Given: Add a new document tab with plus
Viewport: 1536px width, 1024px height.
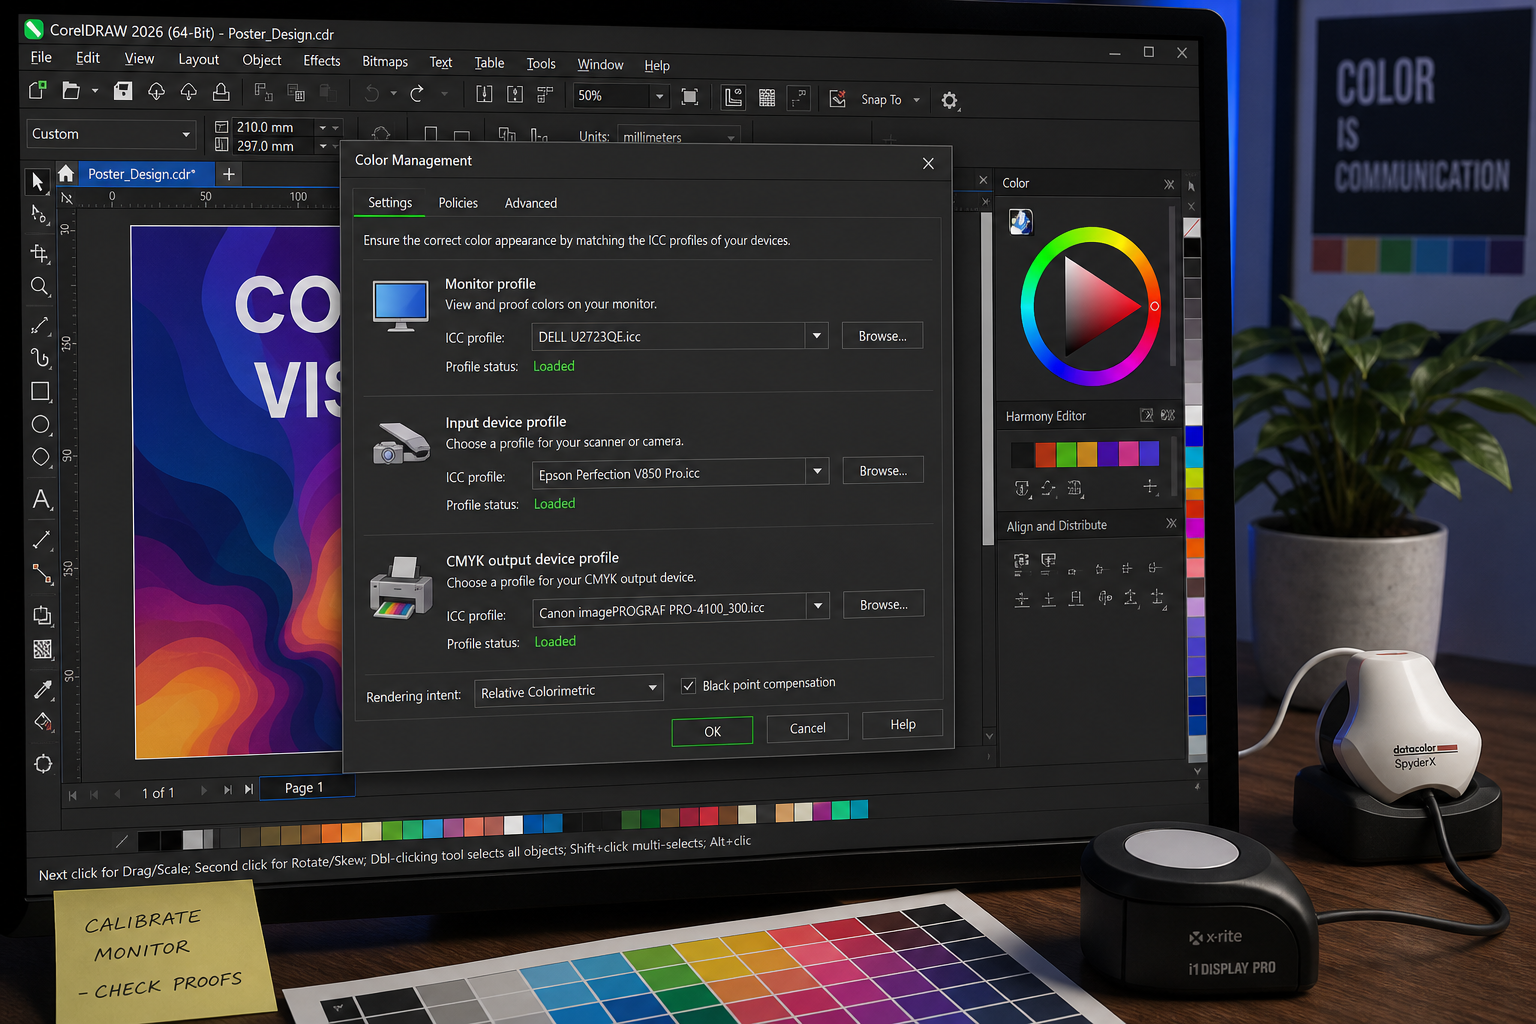Looking at the screenshot, I should coord(229,174).
